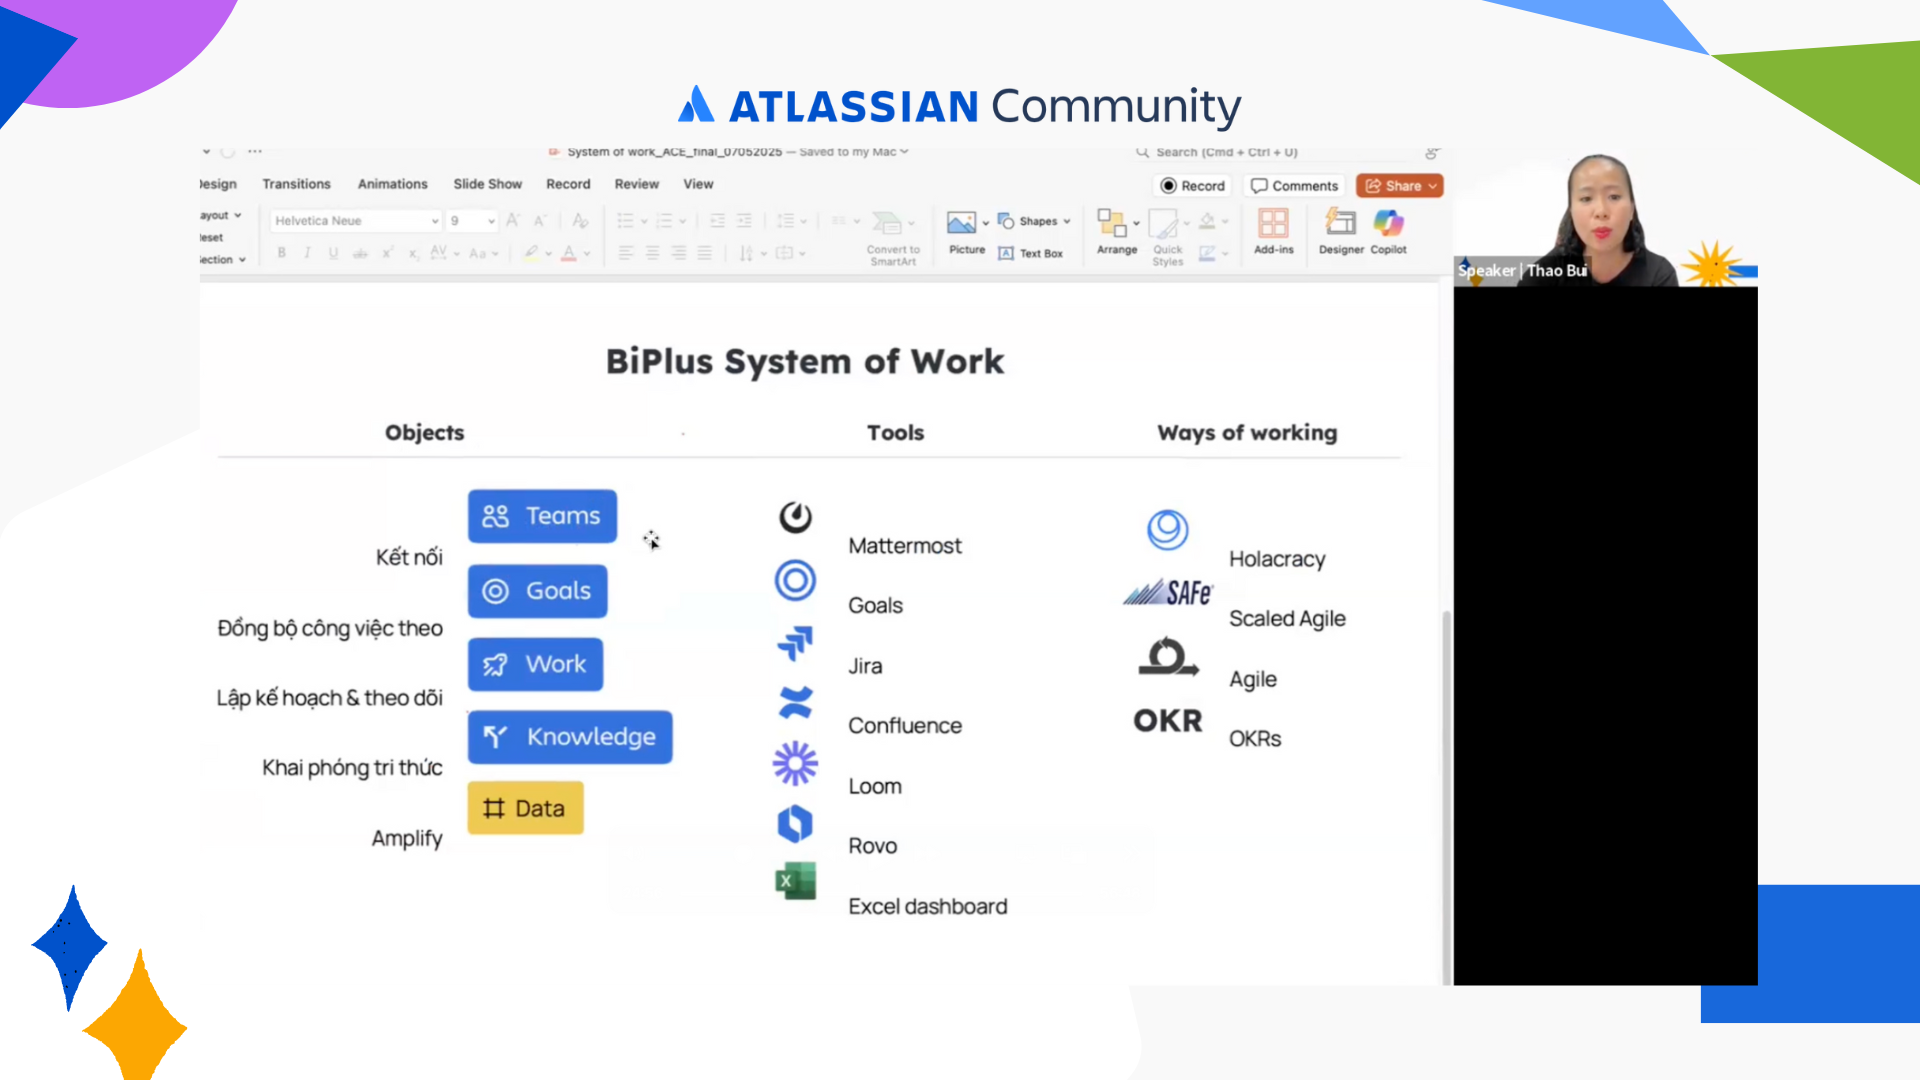
Task: Switch to the Slide Show tab
Action: tap(487, 184)
